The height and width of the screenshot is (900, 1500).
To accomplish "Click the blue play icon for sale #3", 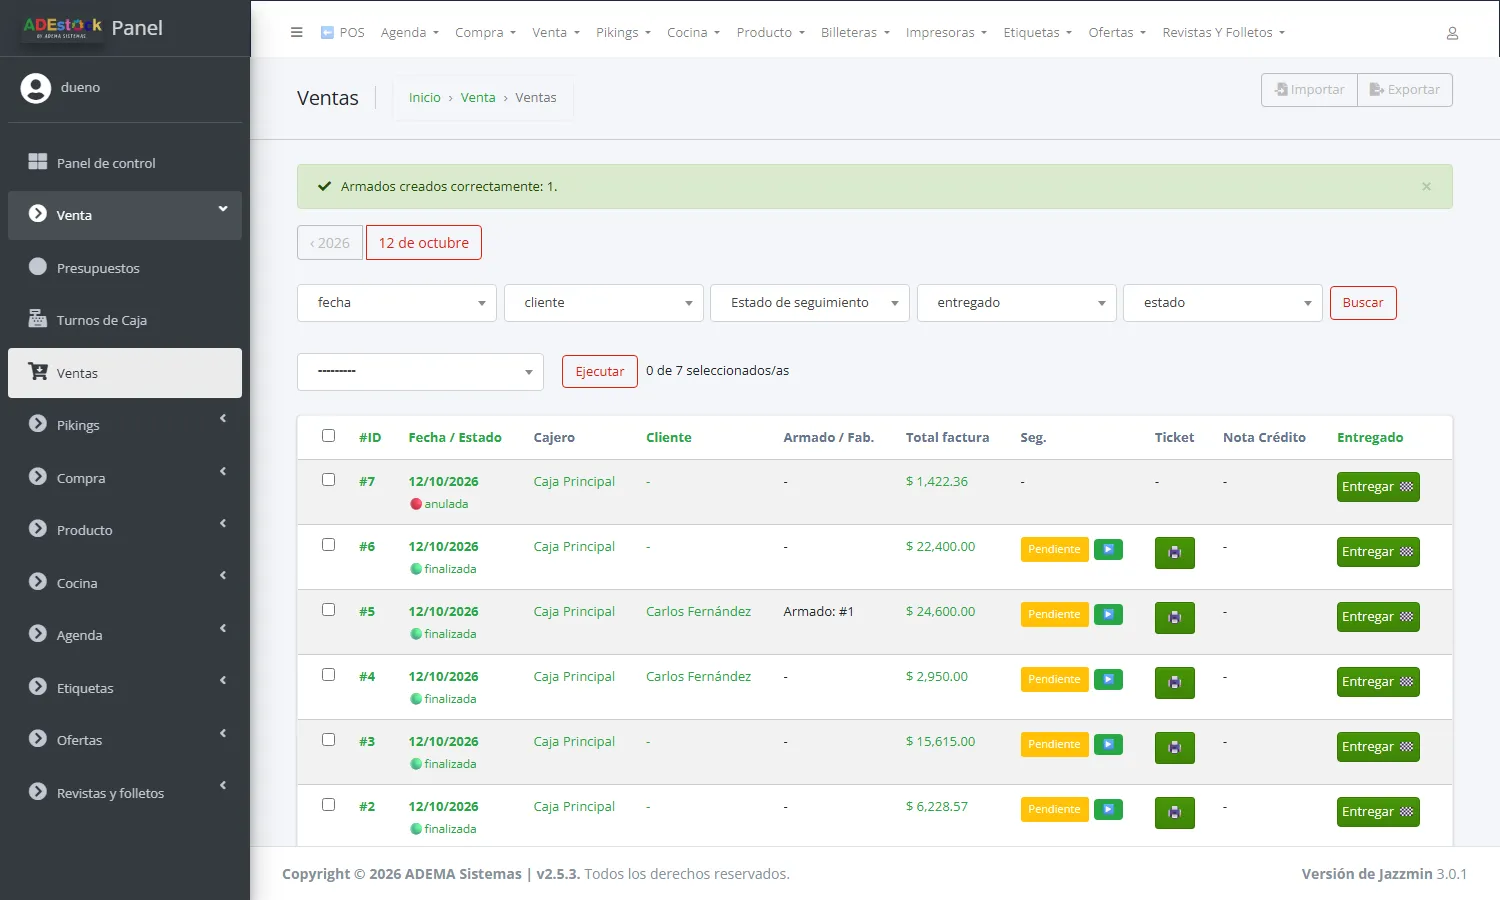I will 1108,744.
